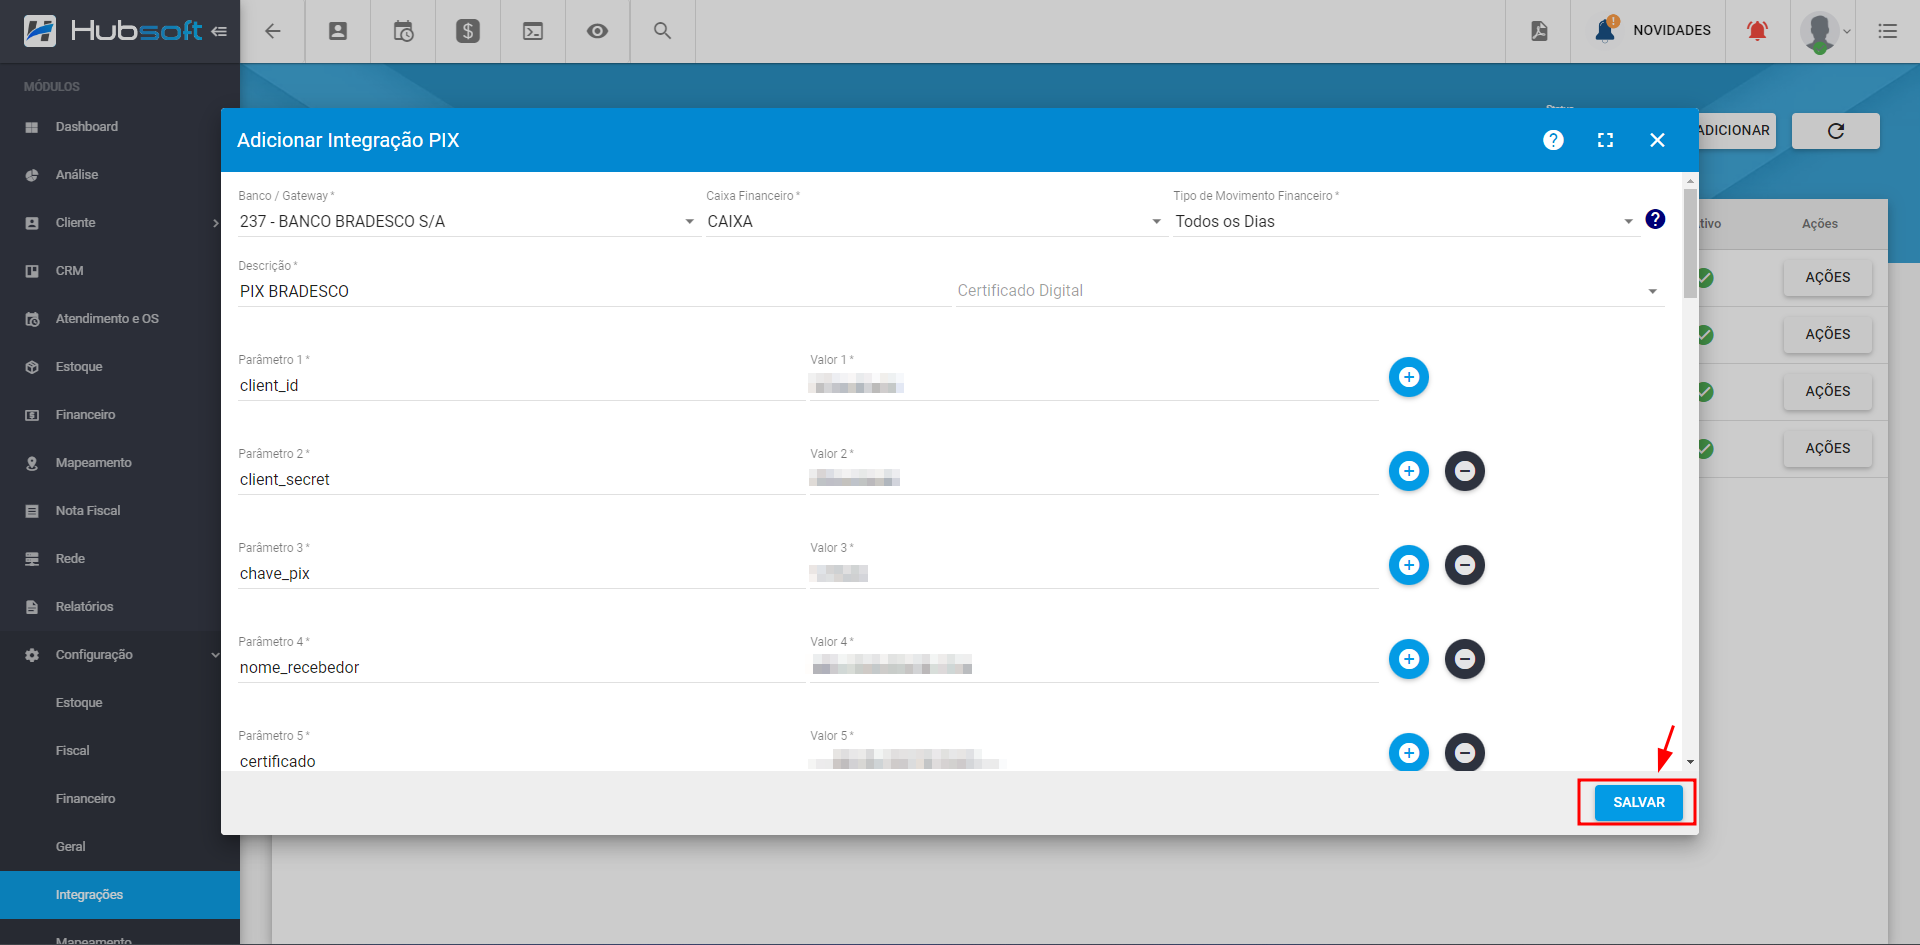The image size is (1920, 945).
Task: Open help icon in dialog header
Action: (1553, 140)
